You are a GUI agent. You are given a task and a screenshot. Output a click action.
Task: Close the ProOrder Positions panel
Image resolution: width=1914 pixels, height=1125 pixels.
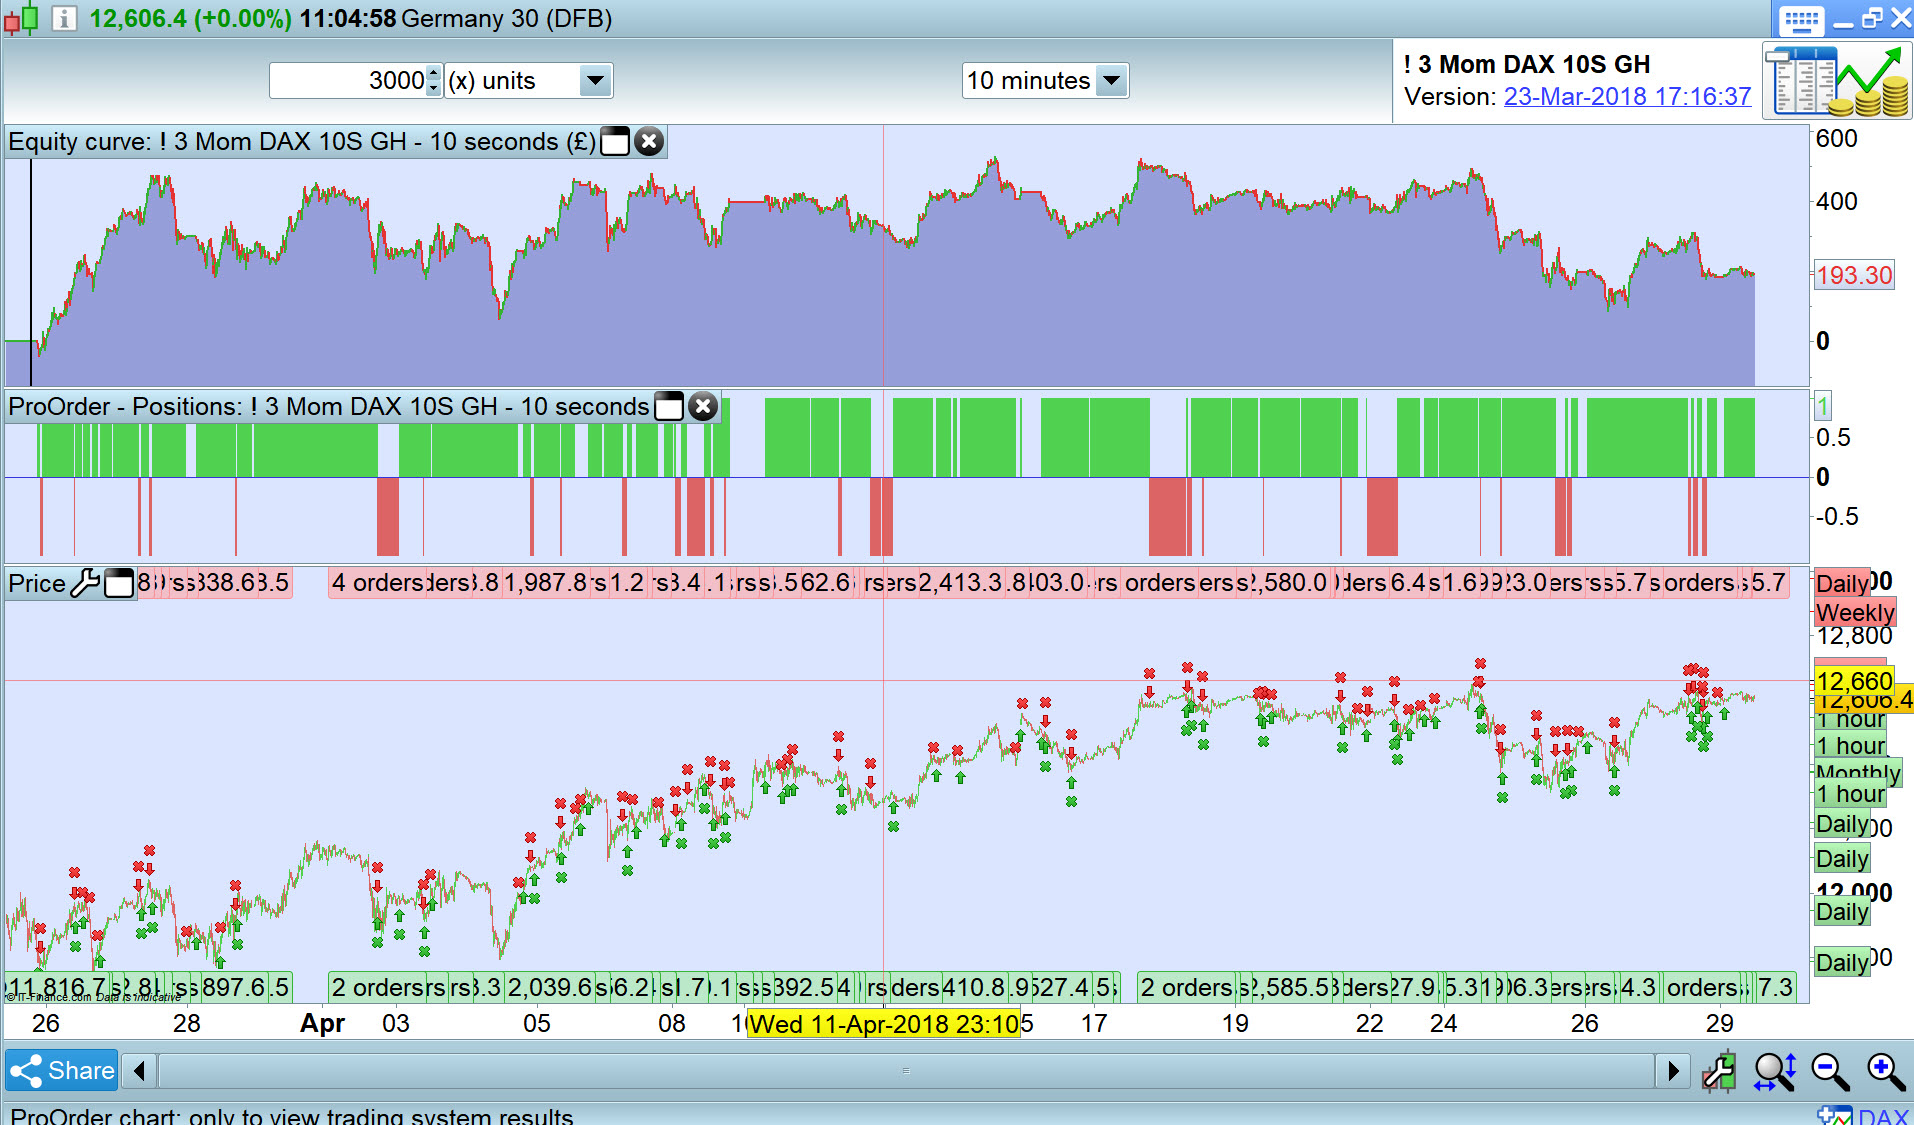click(x=703, y=407)
